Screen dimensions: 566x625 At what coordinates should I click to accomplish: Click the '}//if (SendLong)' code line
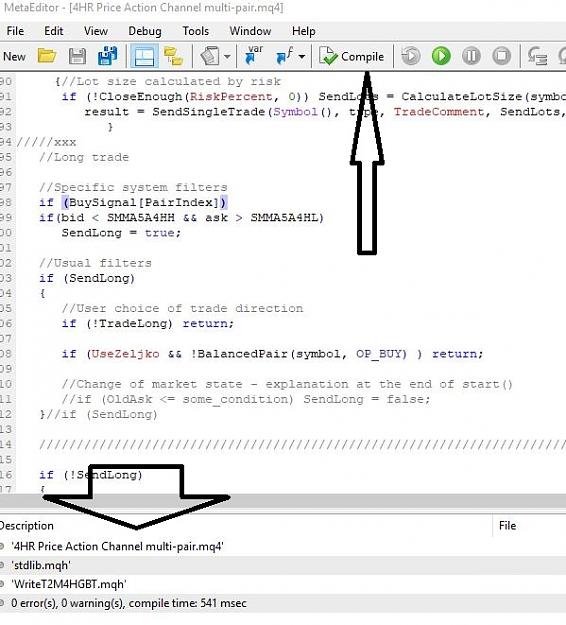click(x=98, y=414)
